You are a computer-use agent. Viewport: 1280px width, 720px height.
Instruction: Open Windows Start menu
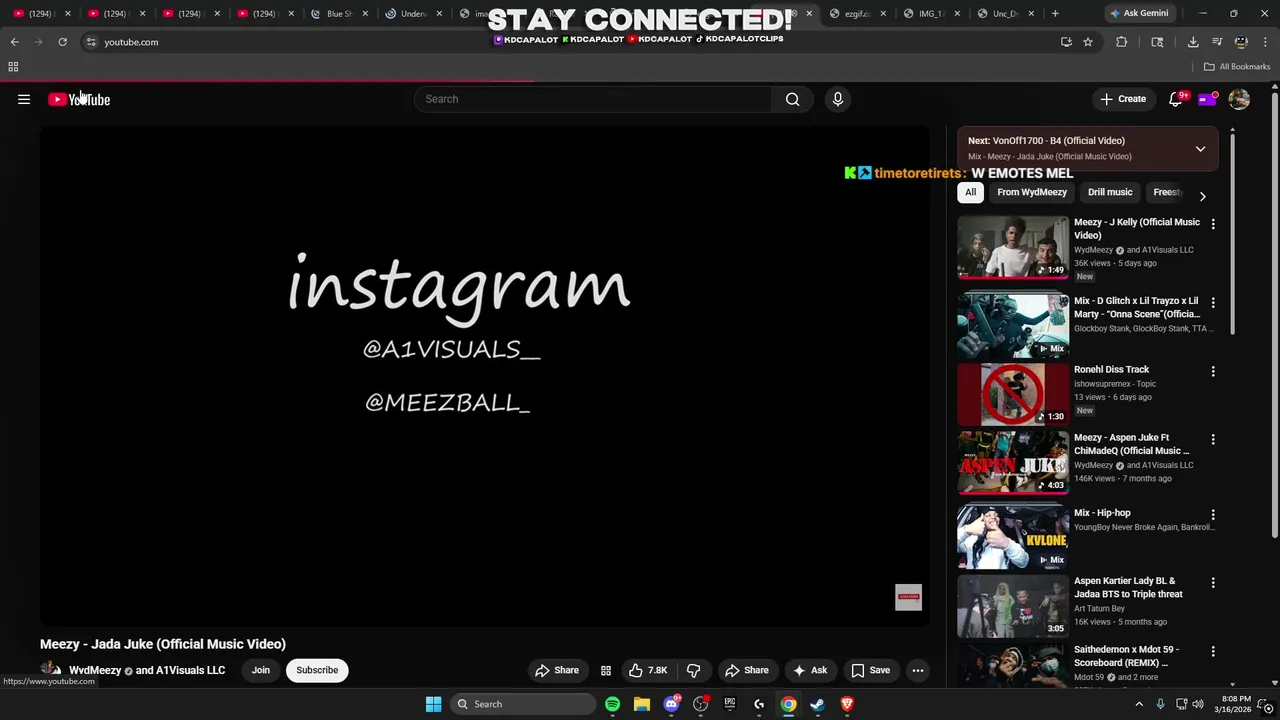(x=433, y=704)
